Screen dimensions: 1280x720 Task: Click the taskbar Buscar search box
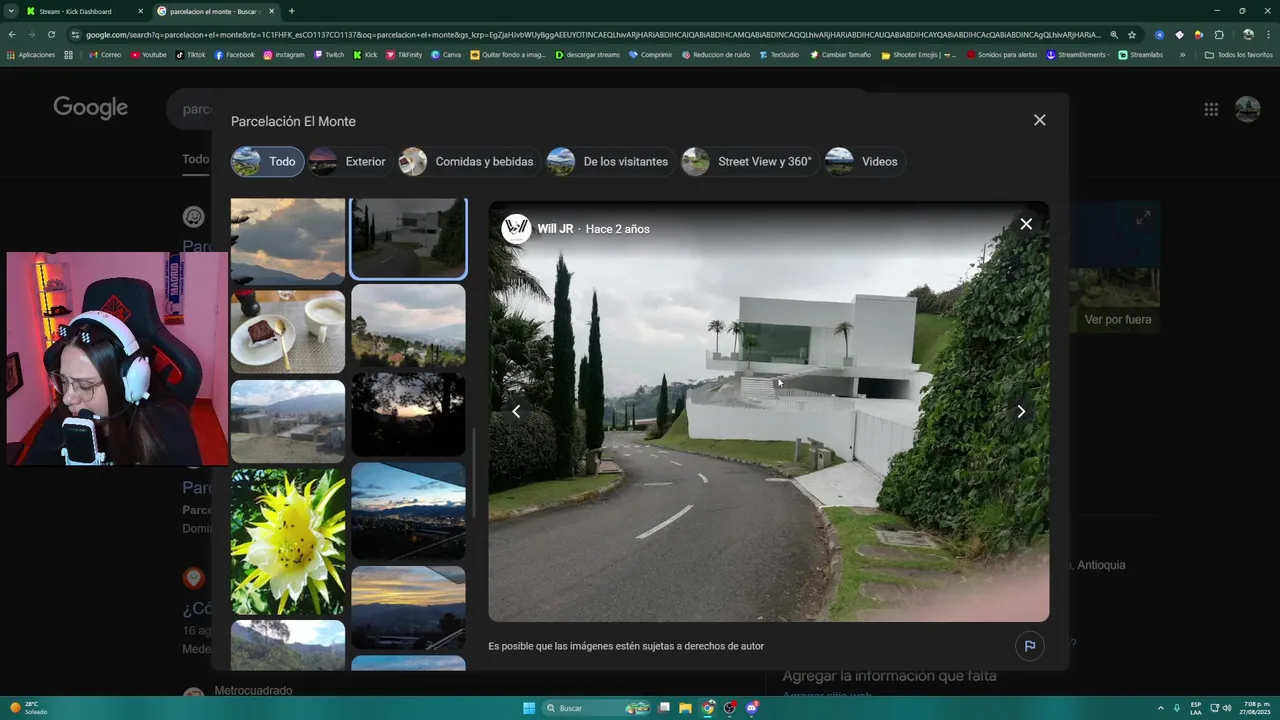[x=597, y=708]
